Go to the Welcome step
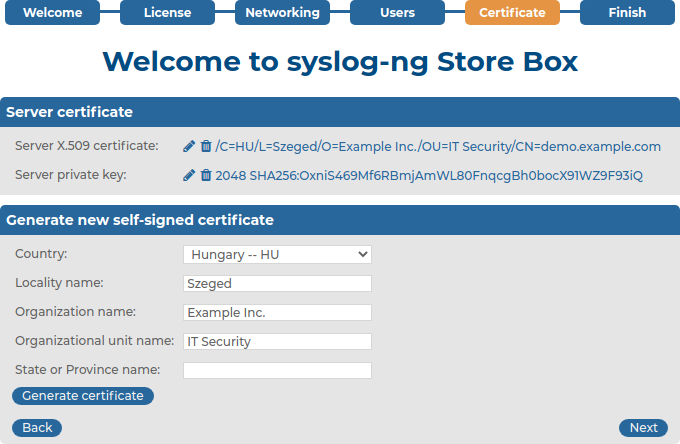The height and width of the screenshot is (444, 680). [x=52, y=13]
